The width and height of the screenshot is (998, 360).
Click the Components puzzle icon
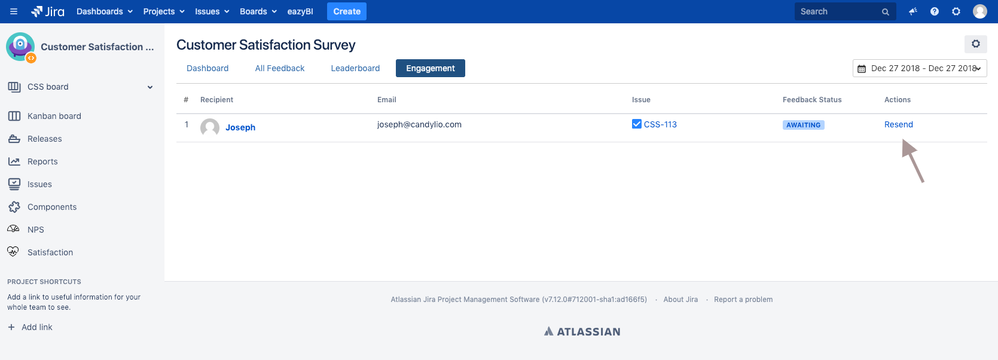tap(14, 207)
